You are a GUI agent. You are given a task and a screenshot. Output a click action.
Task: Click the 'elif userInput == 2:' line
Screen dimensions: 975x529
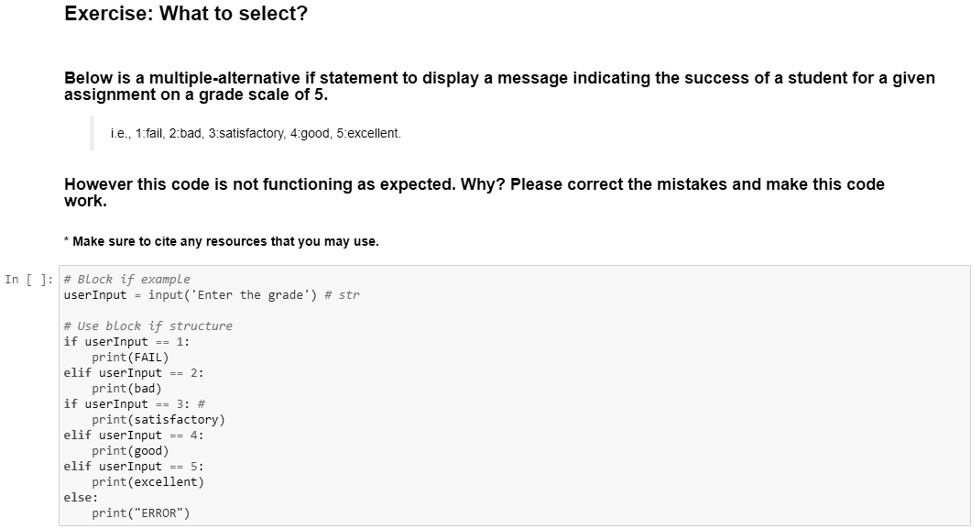click(134, 372)
